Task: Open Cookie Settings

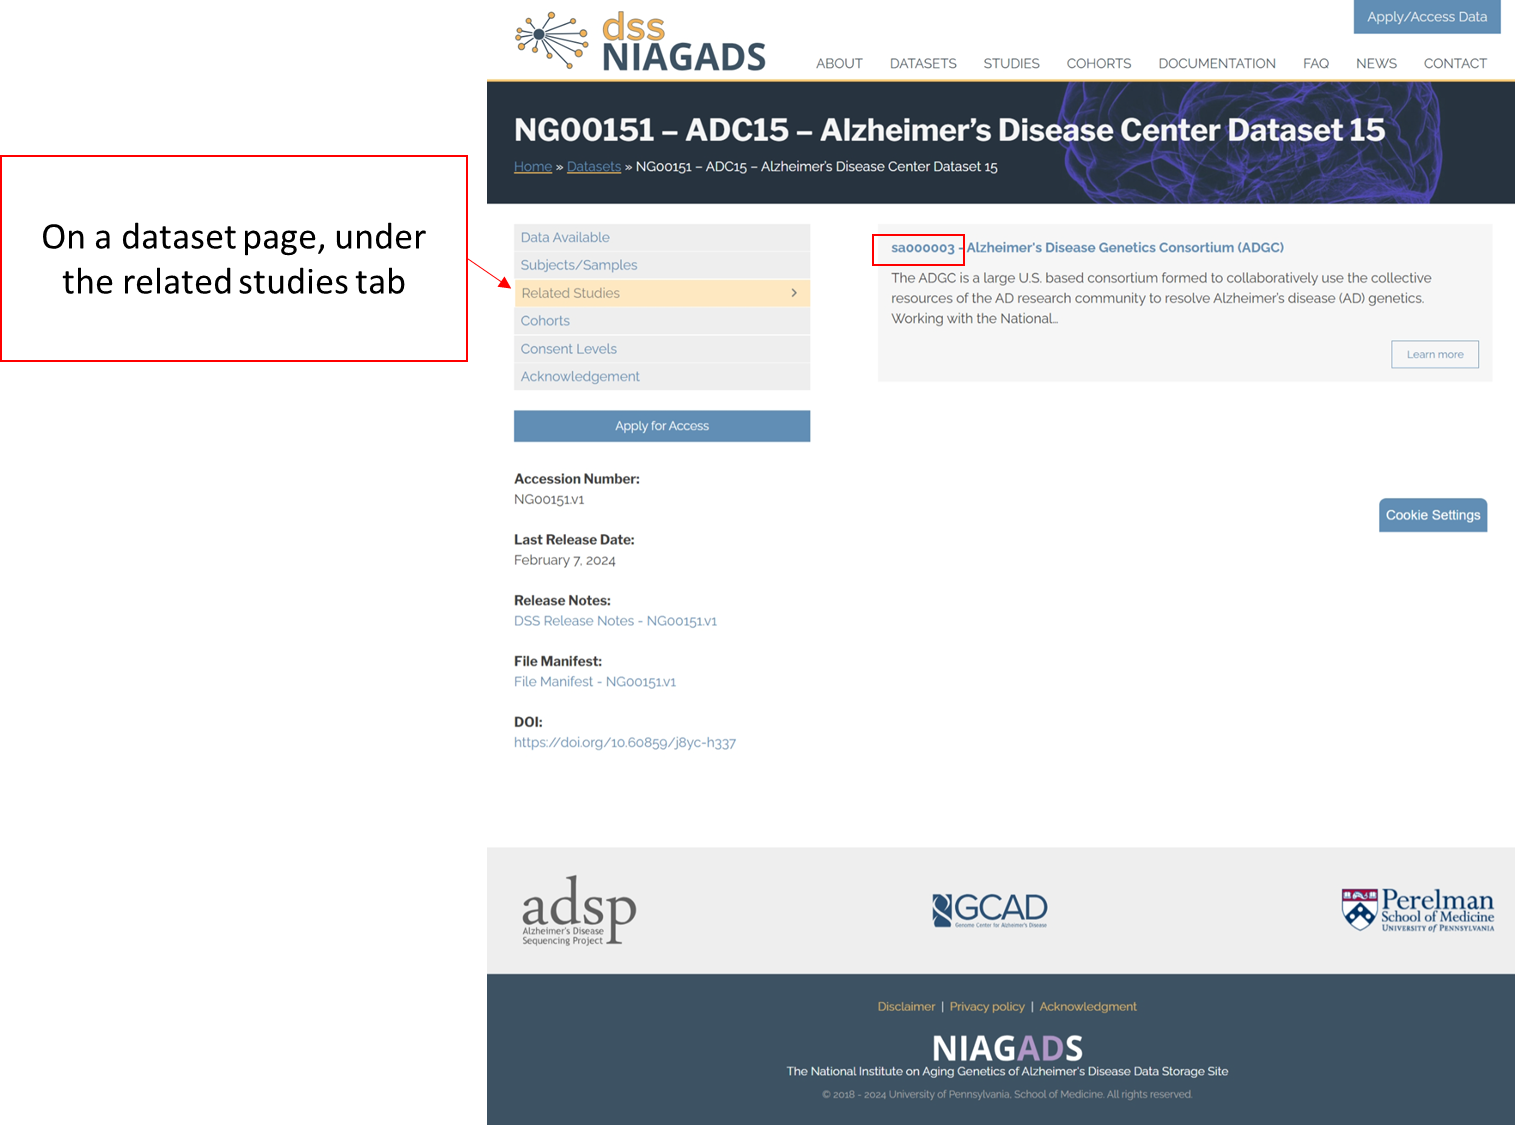Action: (x=1432, y=515)
